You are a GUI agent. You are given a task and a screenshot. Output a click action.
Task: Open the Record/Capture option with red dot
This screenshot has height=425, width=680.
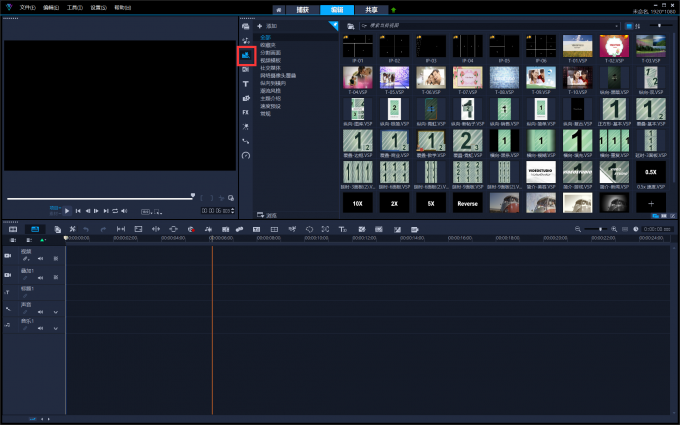tap(191, 229)
